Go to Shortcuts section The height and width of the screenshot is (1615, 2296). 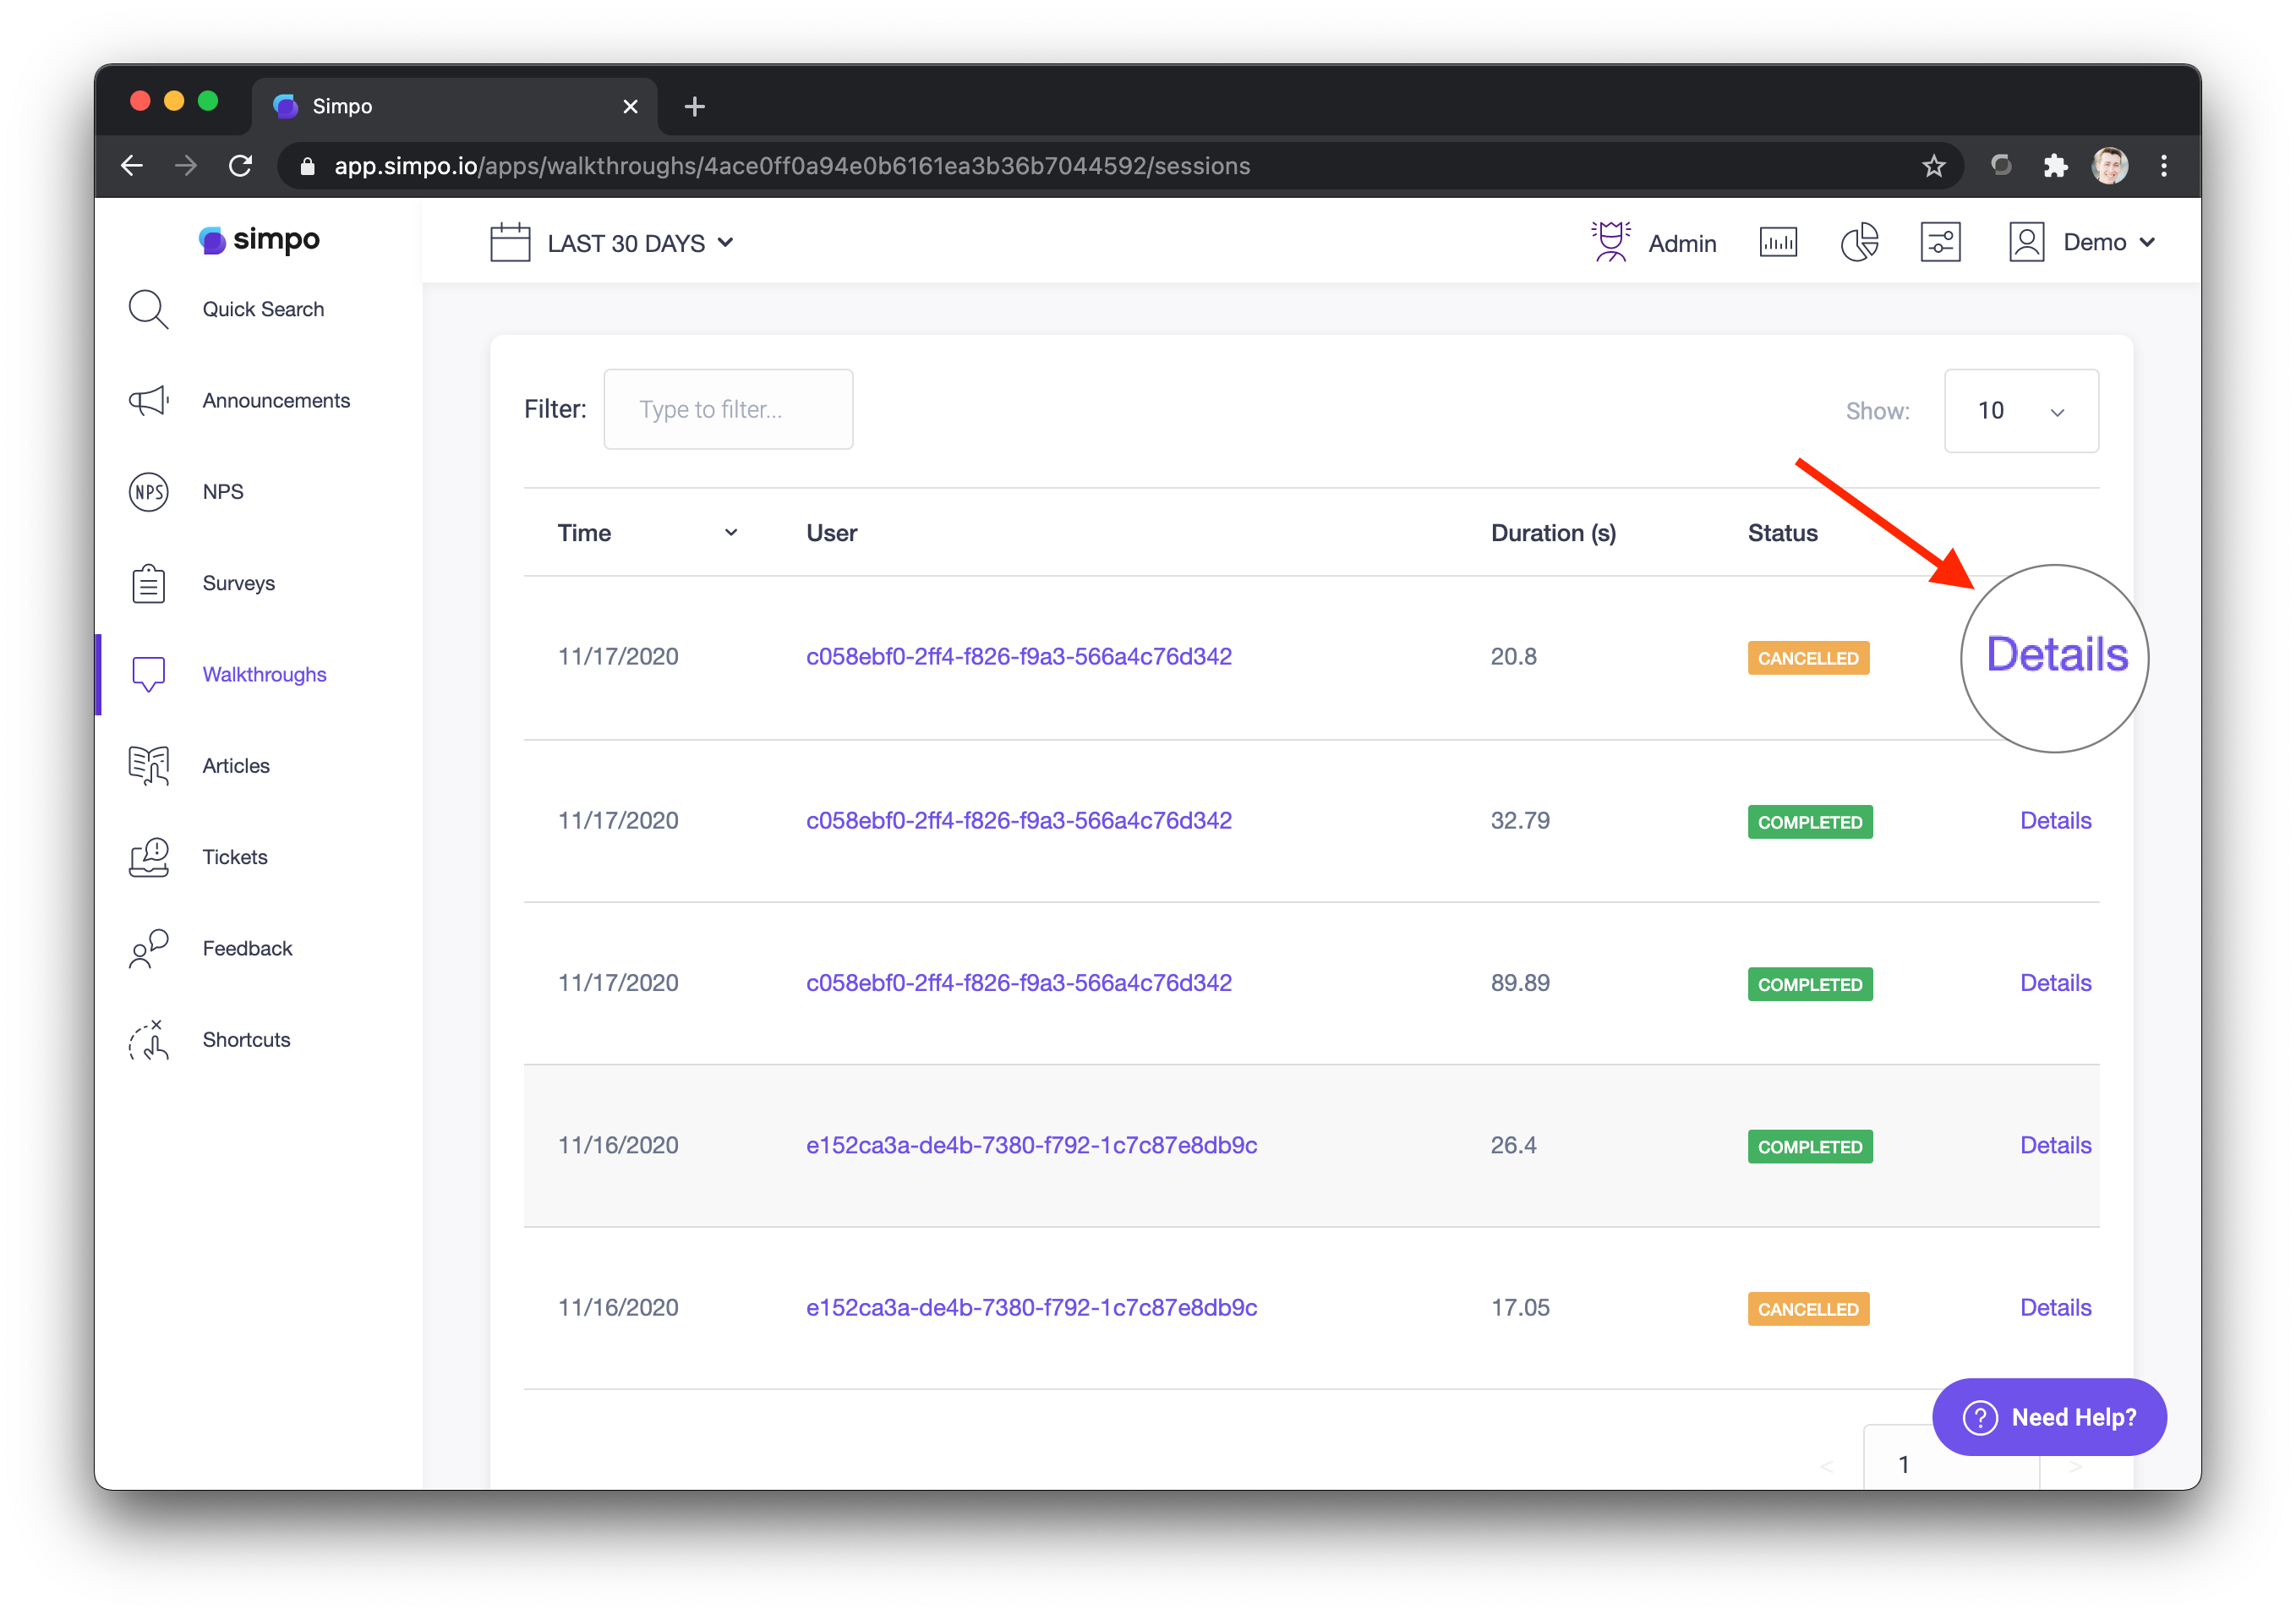click(246, 1040)
